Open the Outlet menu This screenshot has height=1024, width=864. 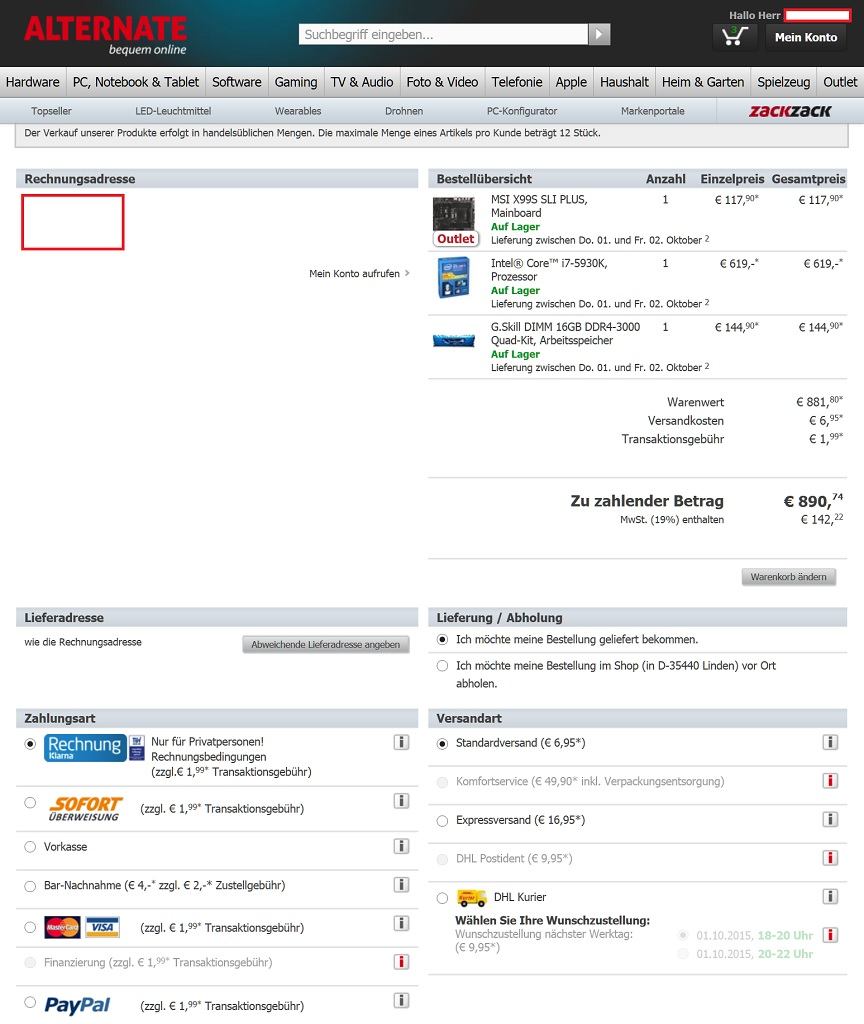click(840, 82)
